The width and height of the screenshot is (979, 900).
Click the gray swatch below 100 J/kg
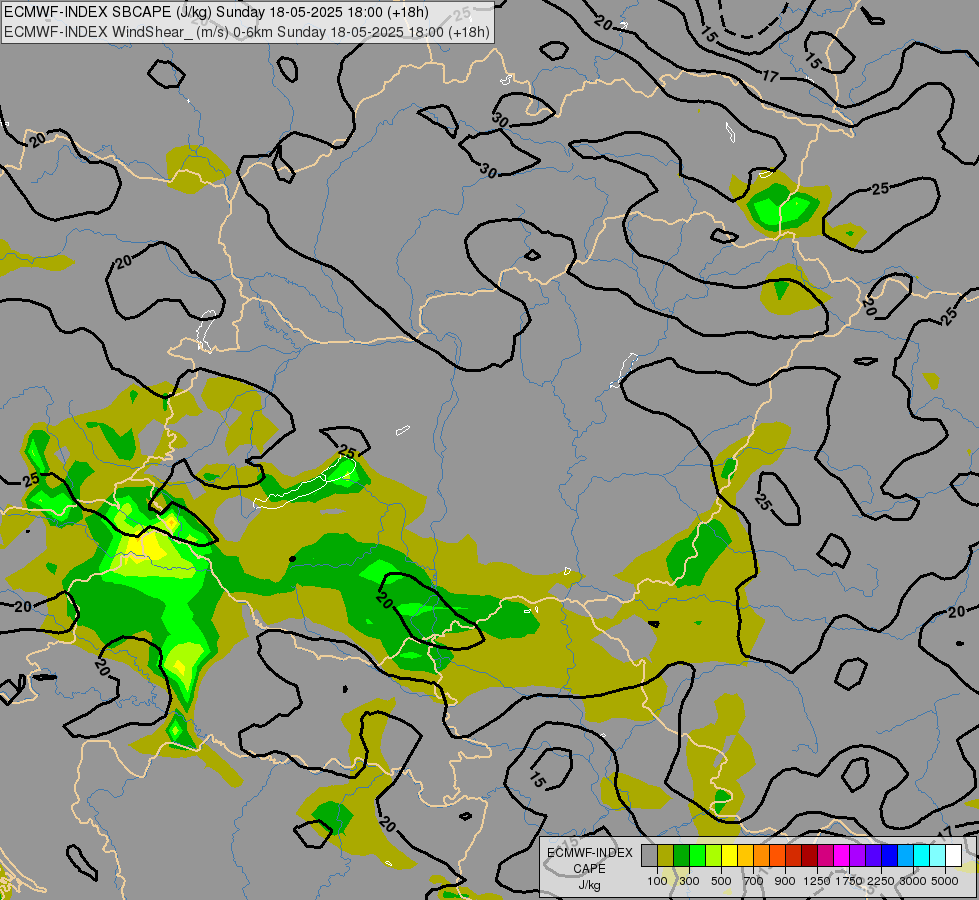tap(649, 855)
